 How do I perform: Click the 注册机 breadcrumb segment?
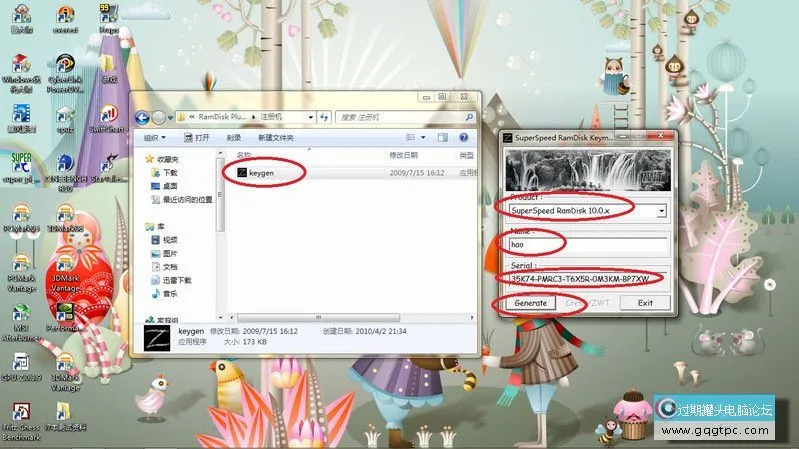271,117
